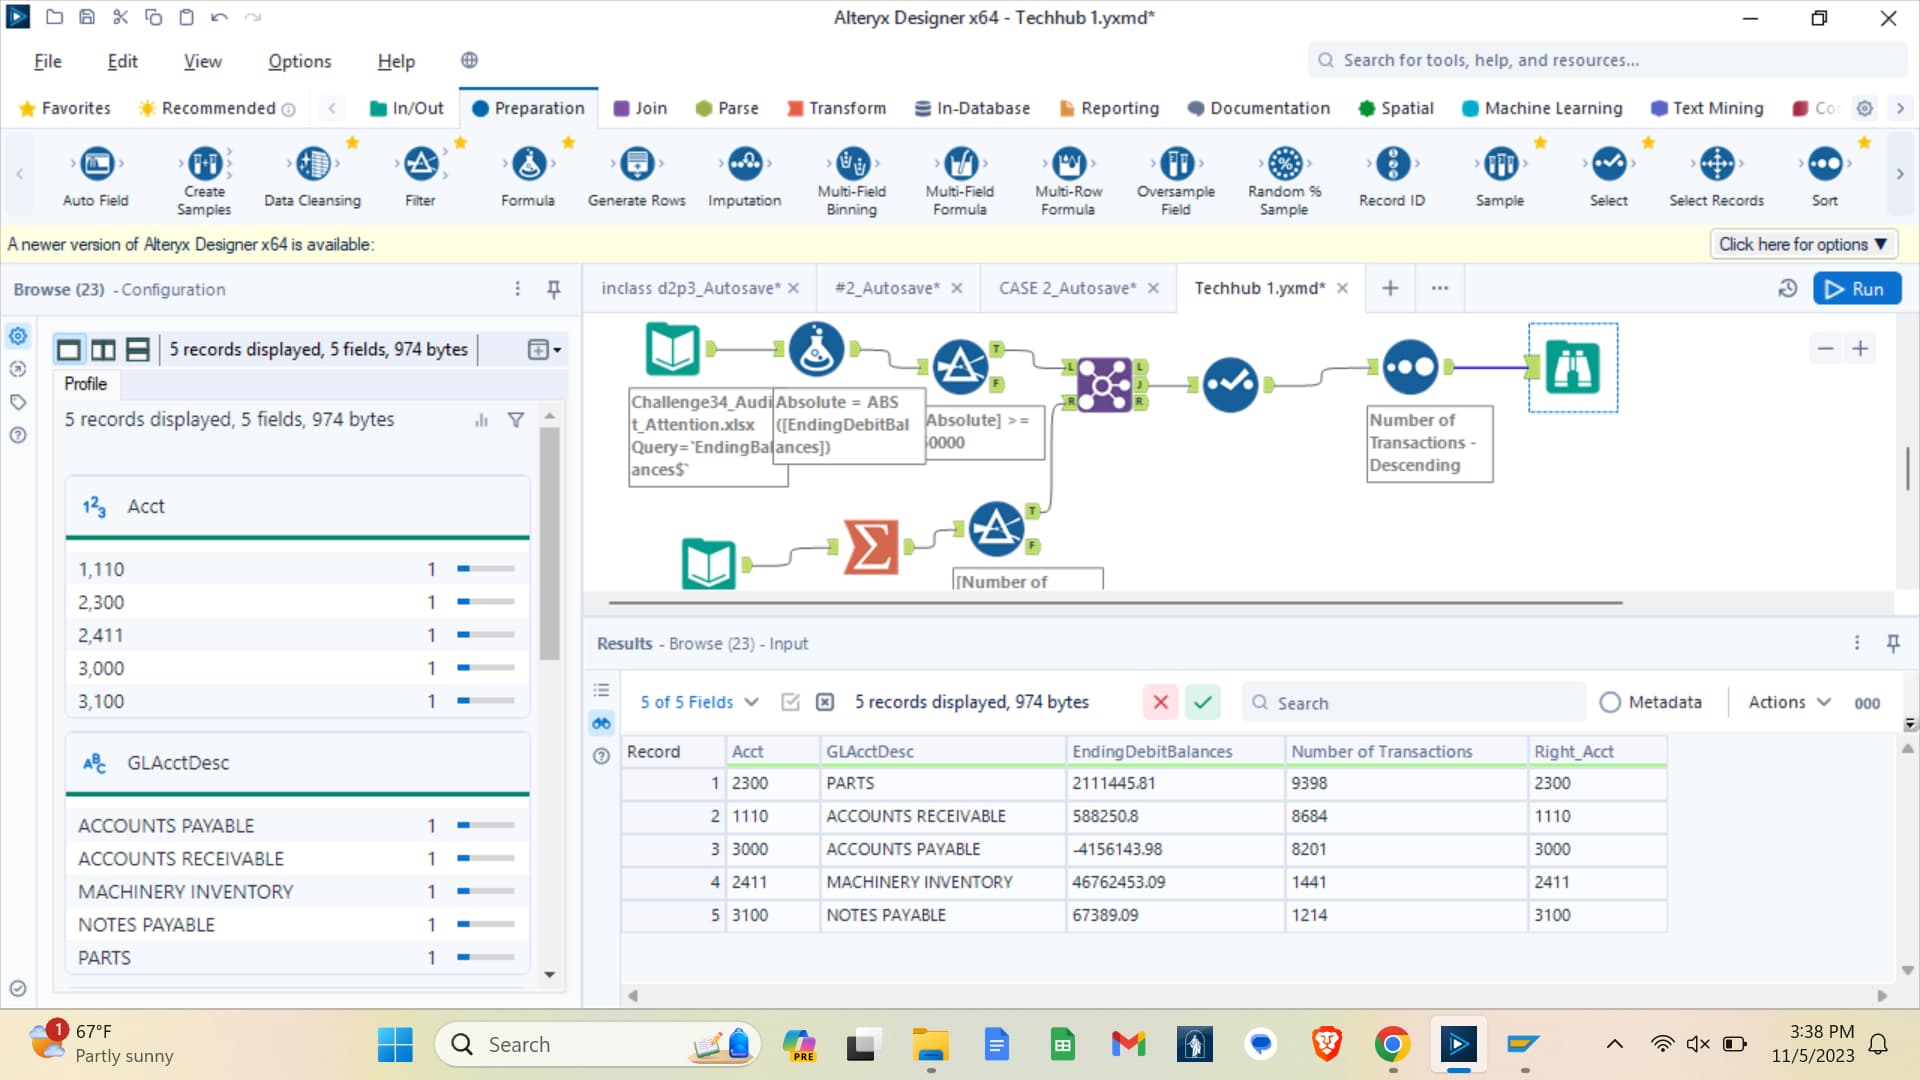Select the Record ID tool
Image resolution: width=1920 pixels, height=1080 pixels.
[1392, 176]
